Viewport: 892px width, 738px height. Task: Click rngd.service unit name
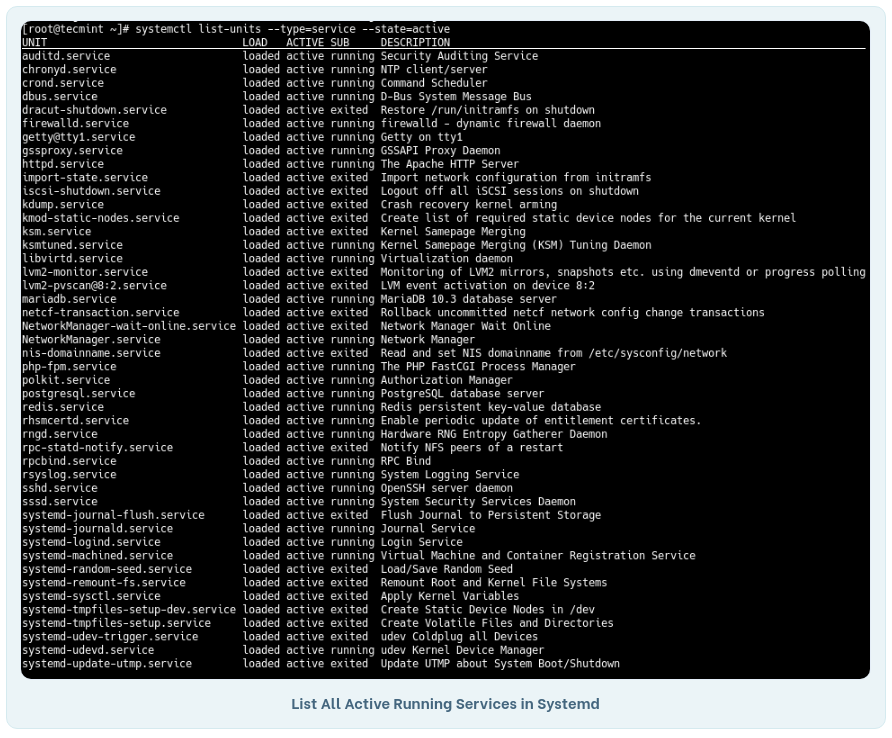(60, 435)
